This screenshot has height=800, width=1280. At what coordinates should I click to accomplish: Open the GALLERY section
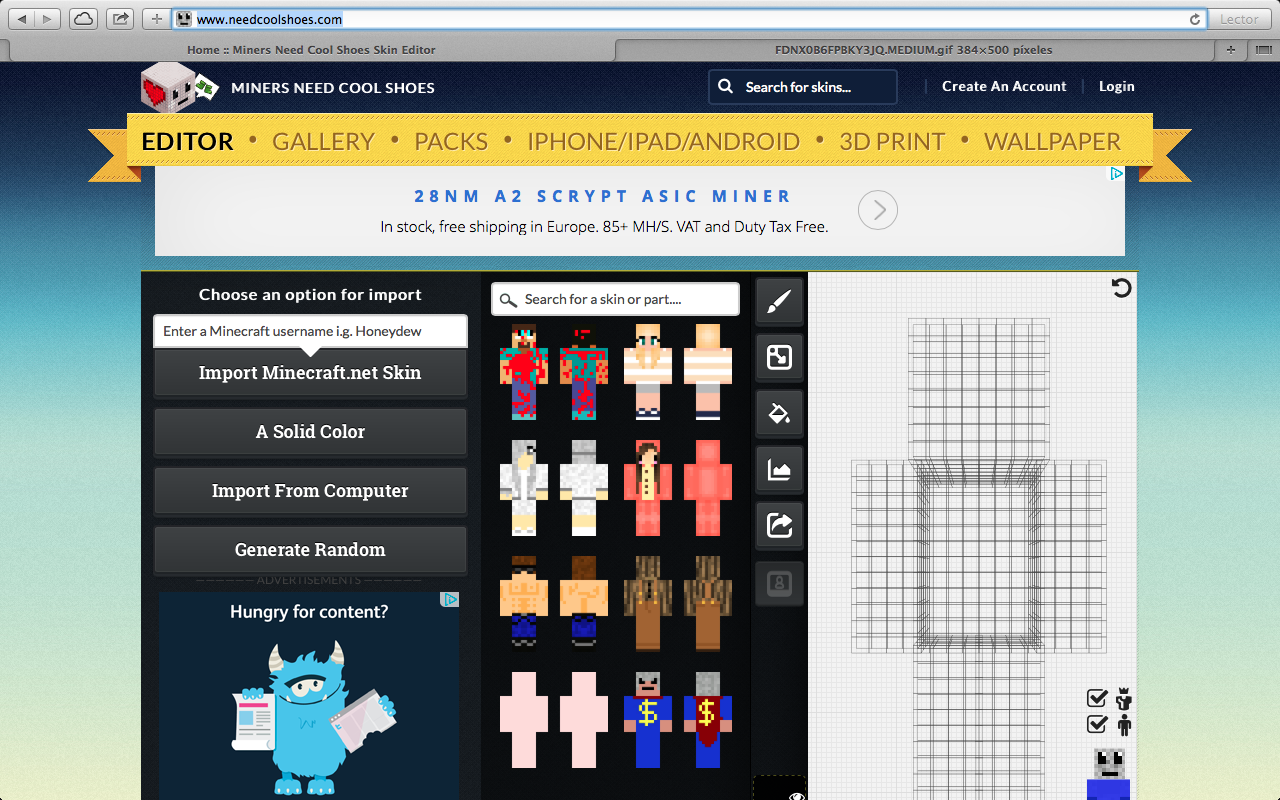pyautogui.click(x=323, y=142)
